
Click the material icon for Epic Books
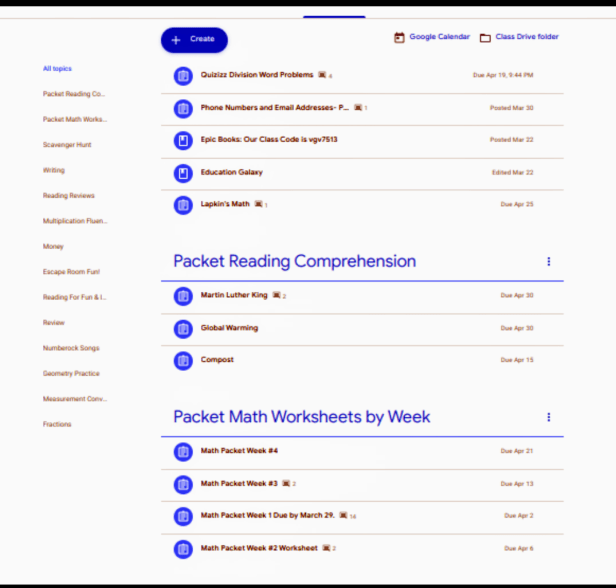tap(183, 141)
